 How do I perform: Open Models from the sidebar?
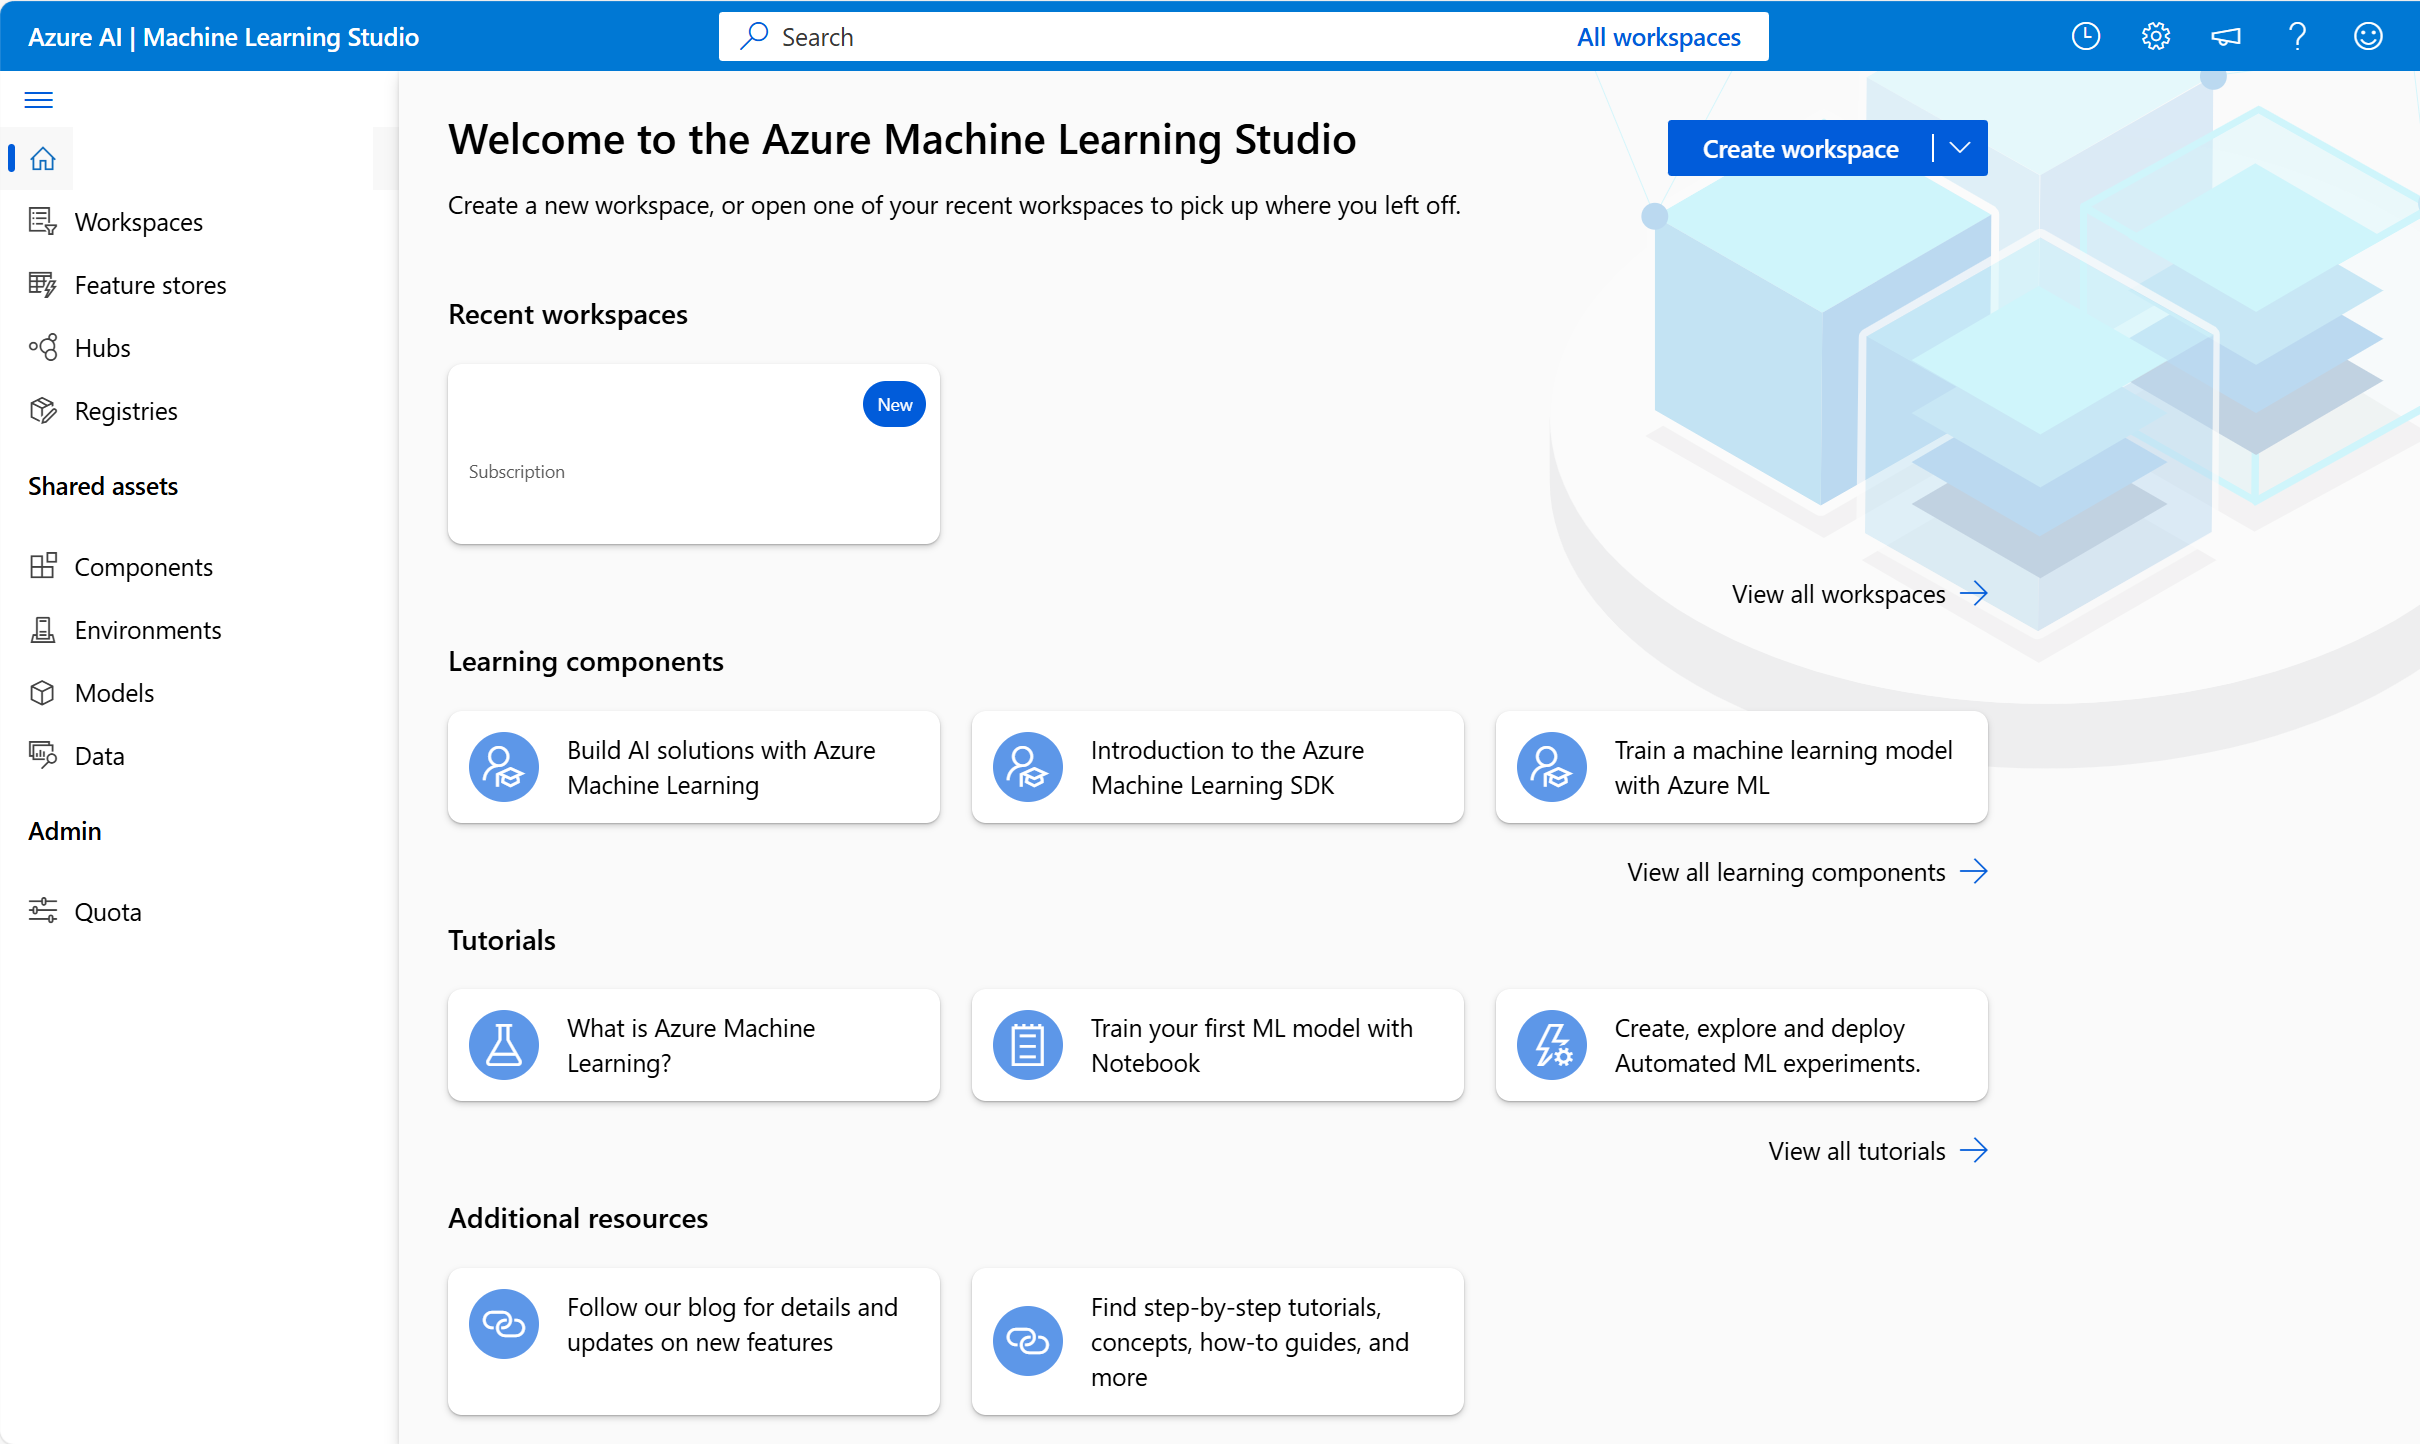point(114,692)
